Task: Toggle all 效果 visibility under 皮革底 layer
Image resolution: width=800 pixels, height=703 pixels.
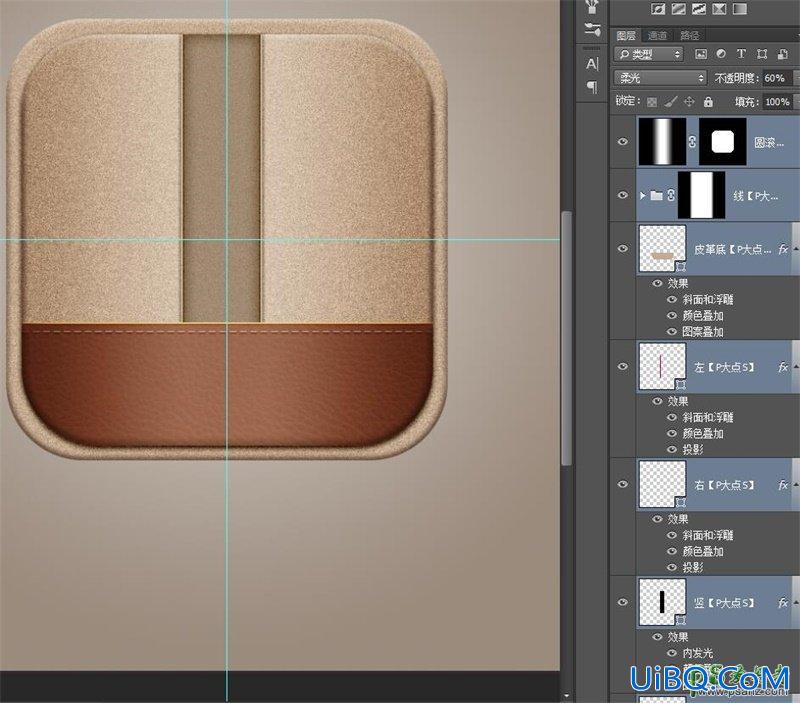Action: coord(658,283)
